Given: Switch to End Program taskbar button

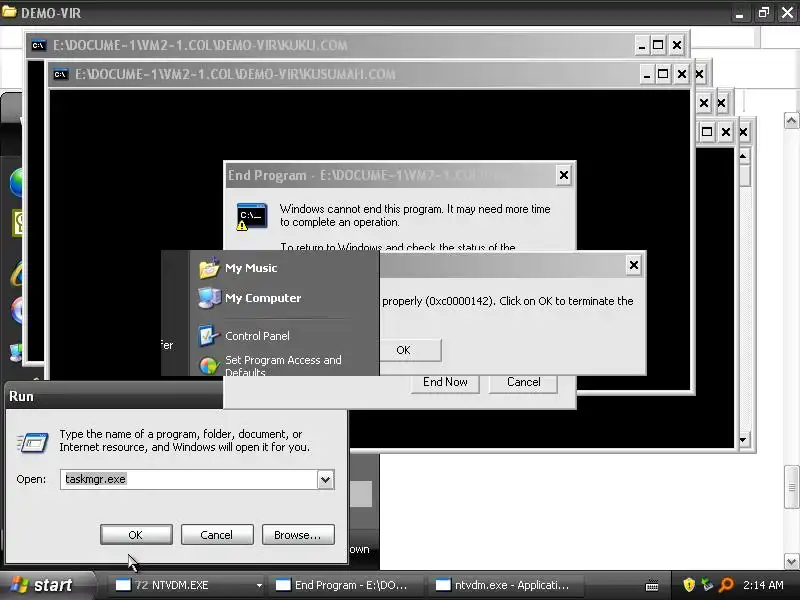Looking at the screenshot, I should [x=345, y=585].
